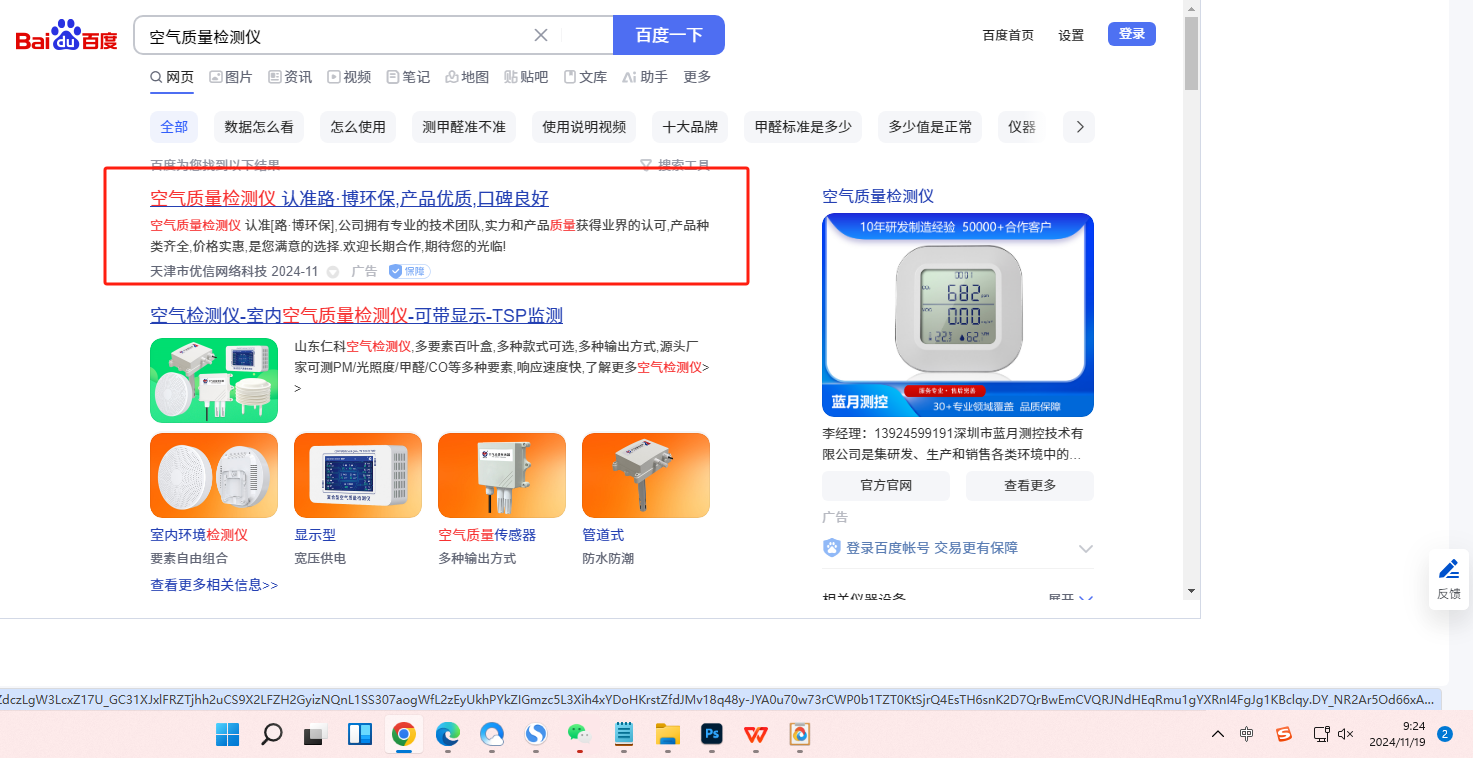
Task: Select the 全部 filter chip
Action: 174,127
